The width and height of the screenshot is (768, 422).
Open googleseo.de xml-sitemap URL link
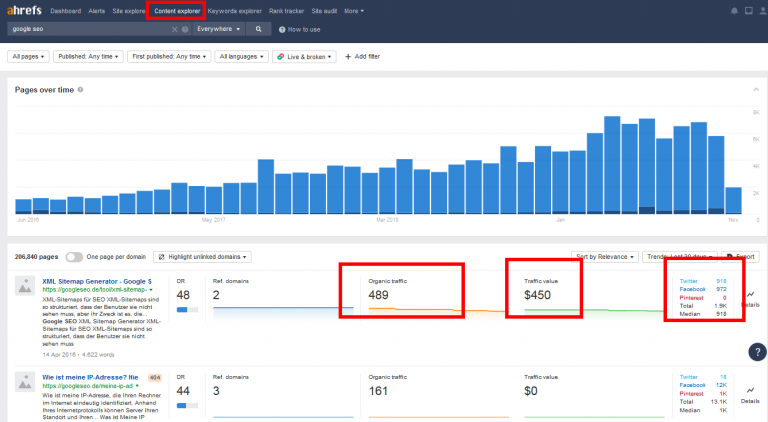(x=95, y=290)
